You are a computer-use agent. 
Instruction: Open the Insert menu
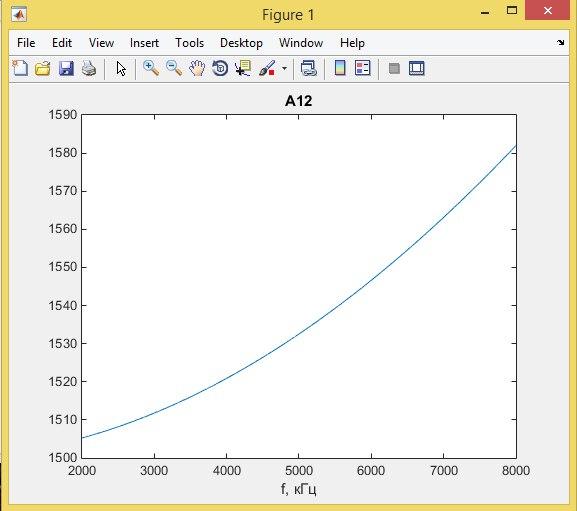pyautogui.click(x=144, y=43)
